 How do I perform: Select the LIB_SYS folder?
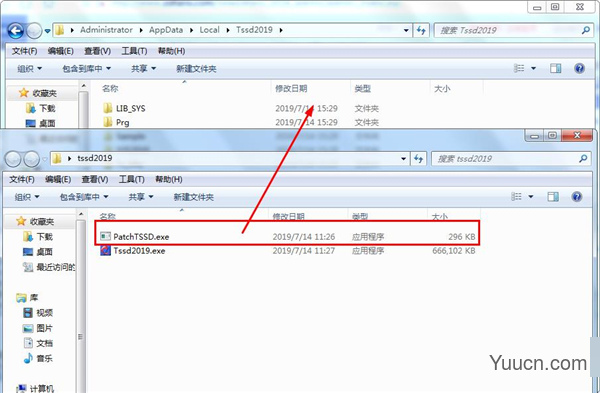124,108
